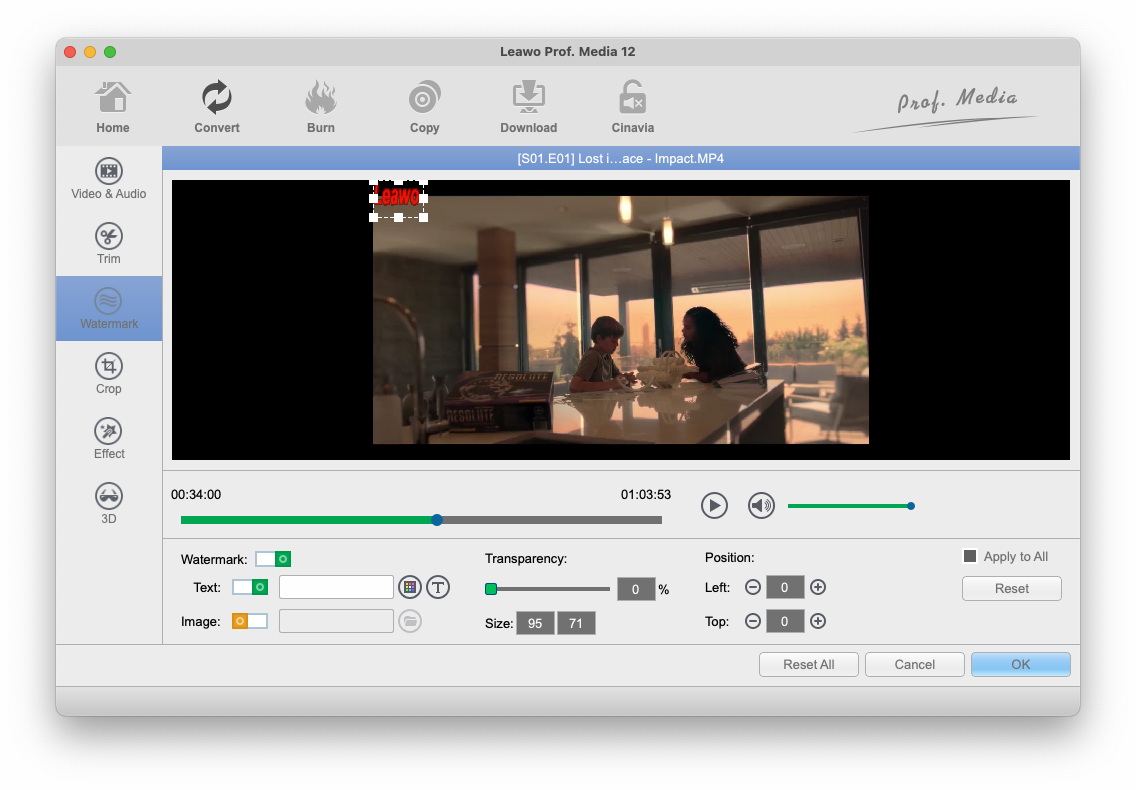Viewport: 1136px width, 790px height.
Task: Open the Convert module in toolbar
Action: pos(217,107)
